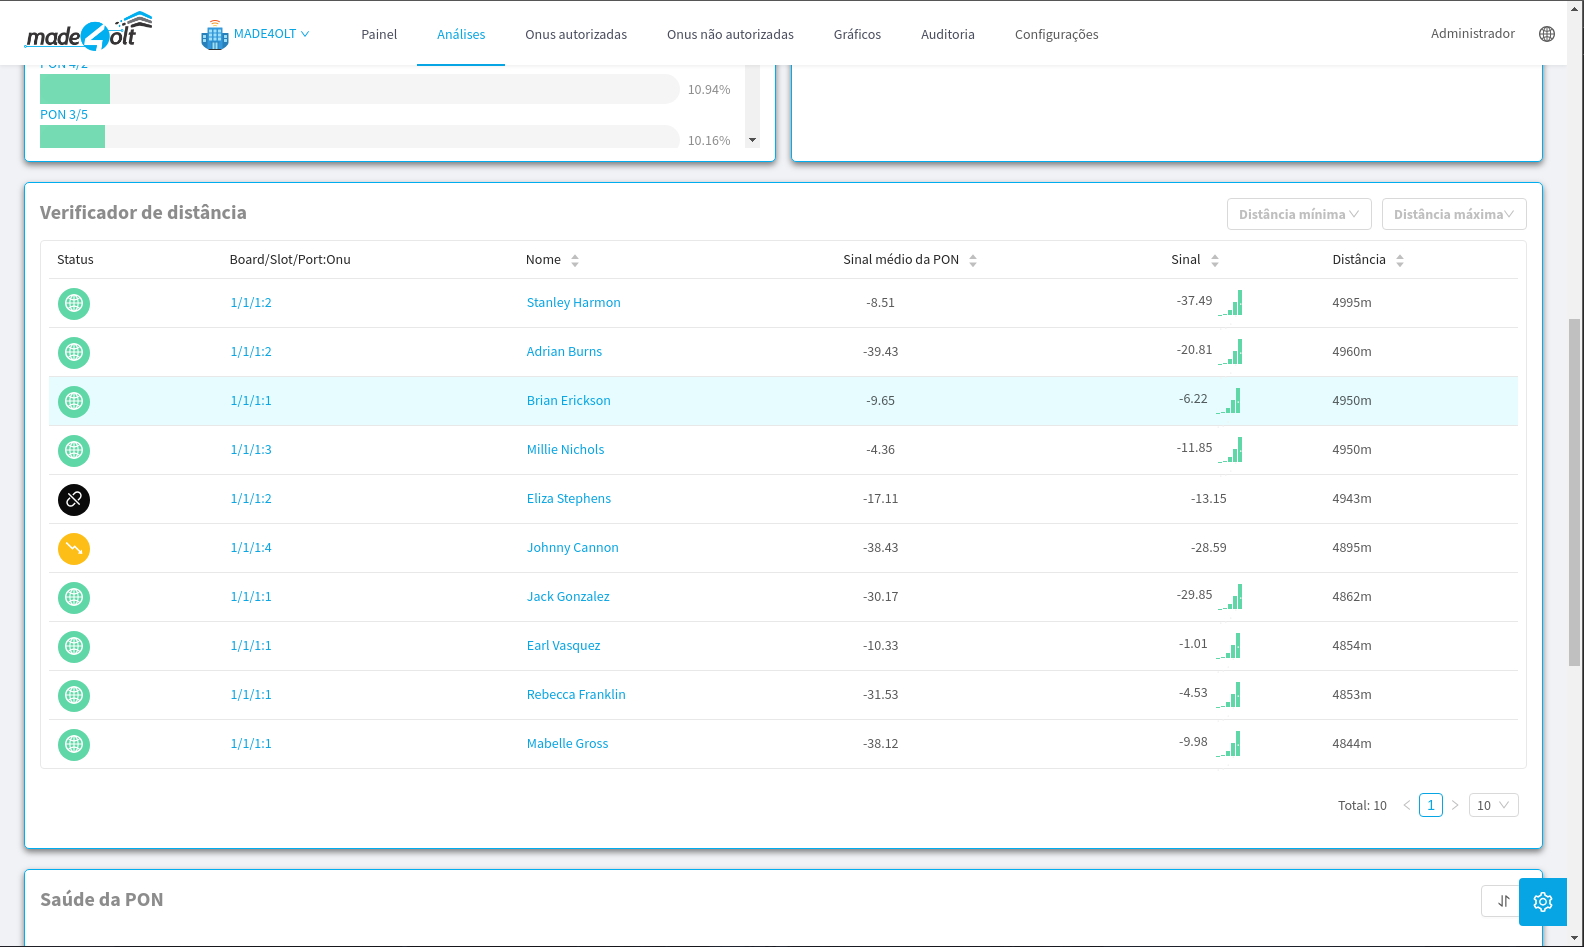Click the PON 3/5 usage progress bar
The height and width of the screenshot is (947, 1584).
359,136
